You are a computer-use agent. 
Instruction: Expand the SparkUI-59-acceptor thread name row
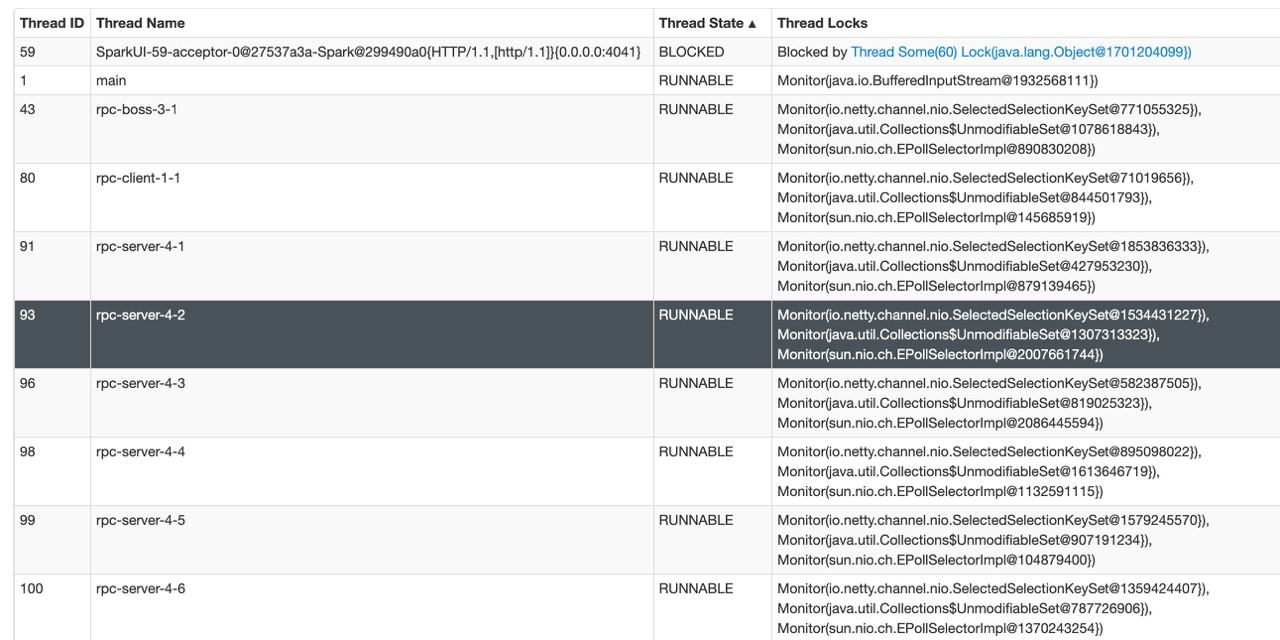tap(368, 52)
